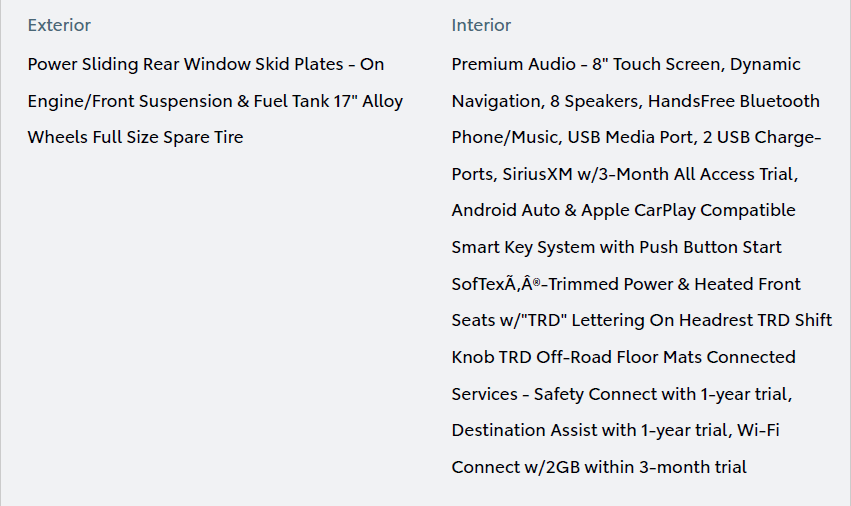The height and width of the screenshot is (506, 851).
Task: Click the words Android Auto
Action: [x=505, y=210]
